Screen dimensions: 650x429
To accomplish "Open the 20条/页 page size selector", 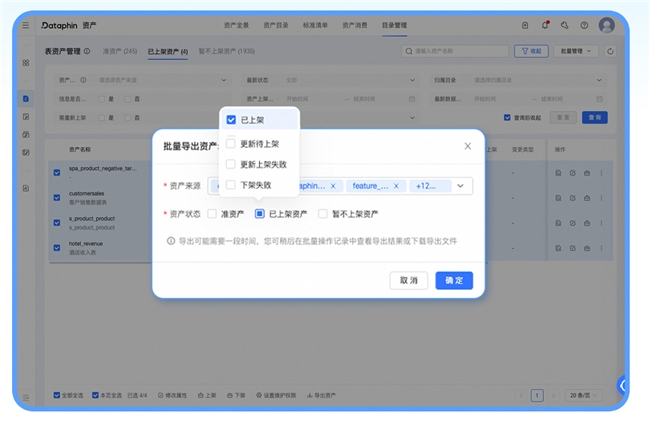I will click(582, 395).
